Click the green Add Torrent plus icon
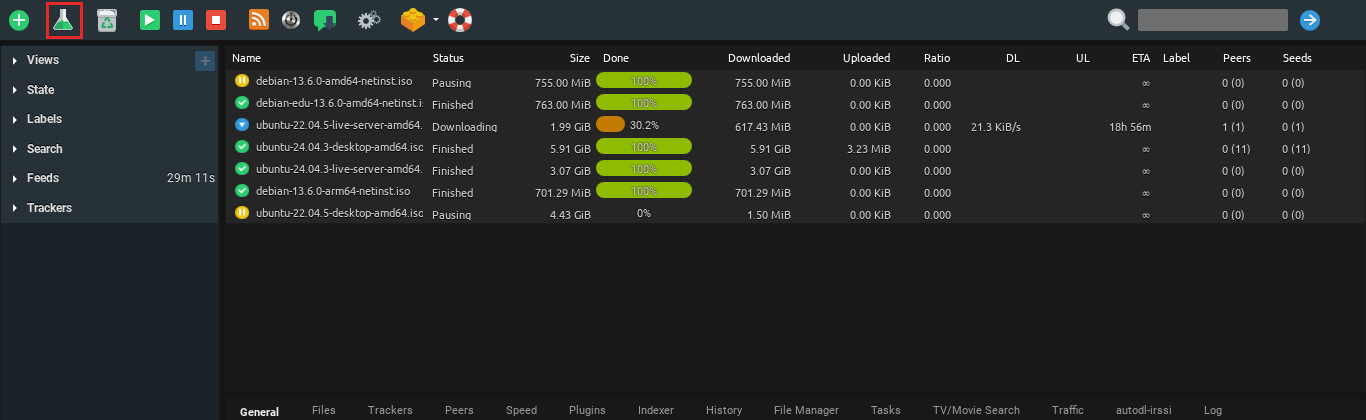 click(x=19, y=20)
